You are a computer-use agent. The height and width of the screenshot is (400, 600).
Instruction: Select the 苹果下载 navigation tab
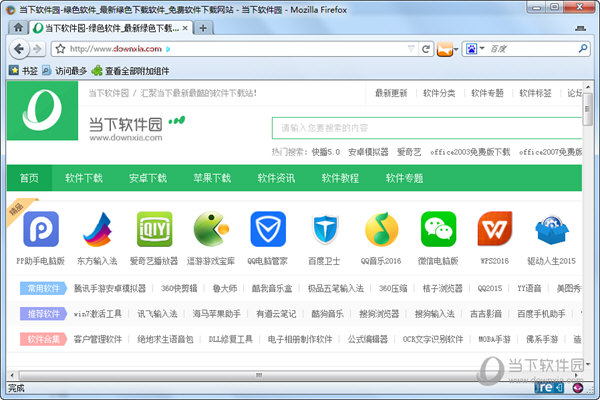click(212, 178)
